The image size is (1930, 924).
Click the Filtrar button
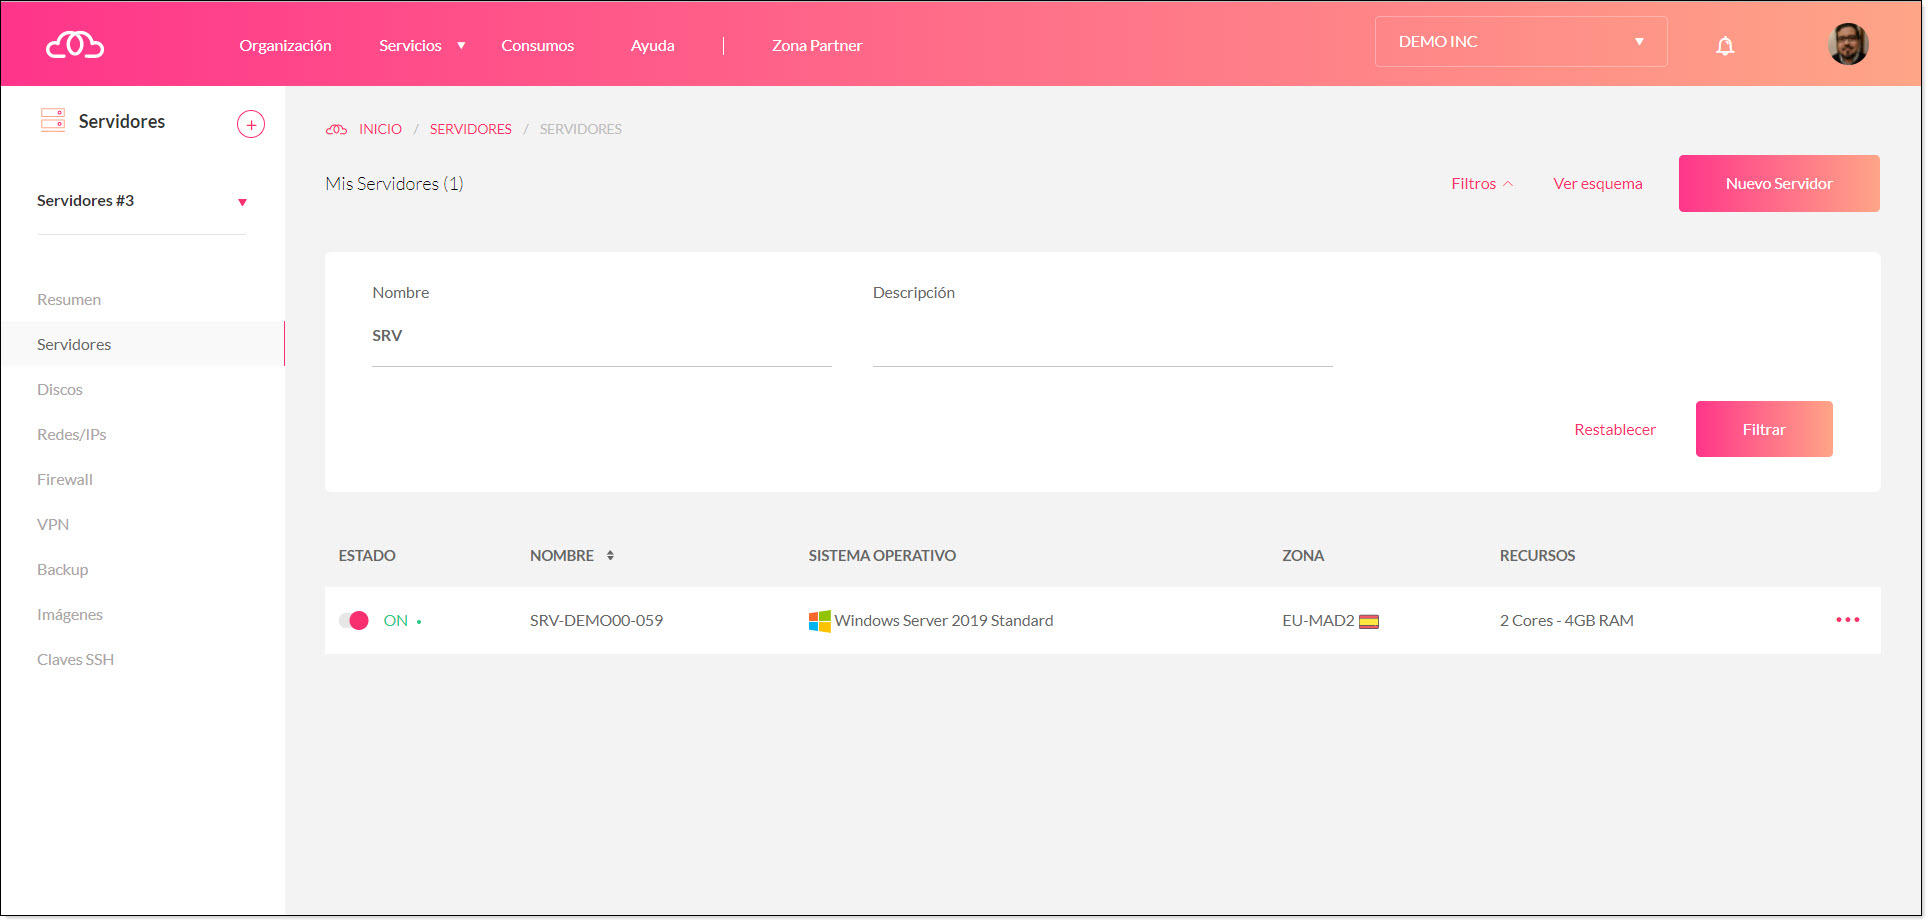click(x=1764, y=429)
